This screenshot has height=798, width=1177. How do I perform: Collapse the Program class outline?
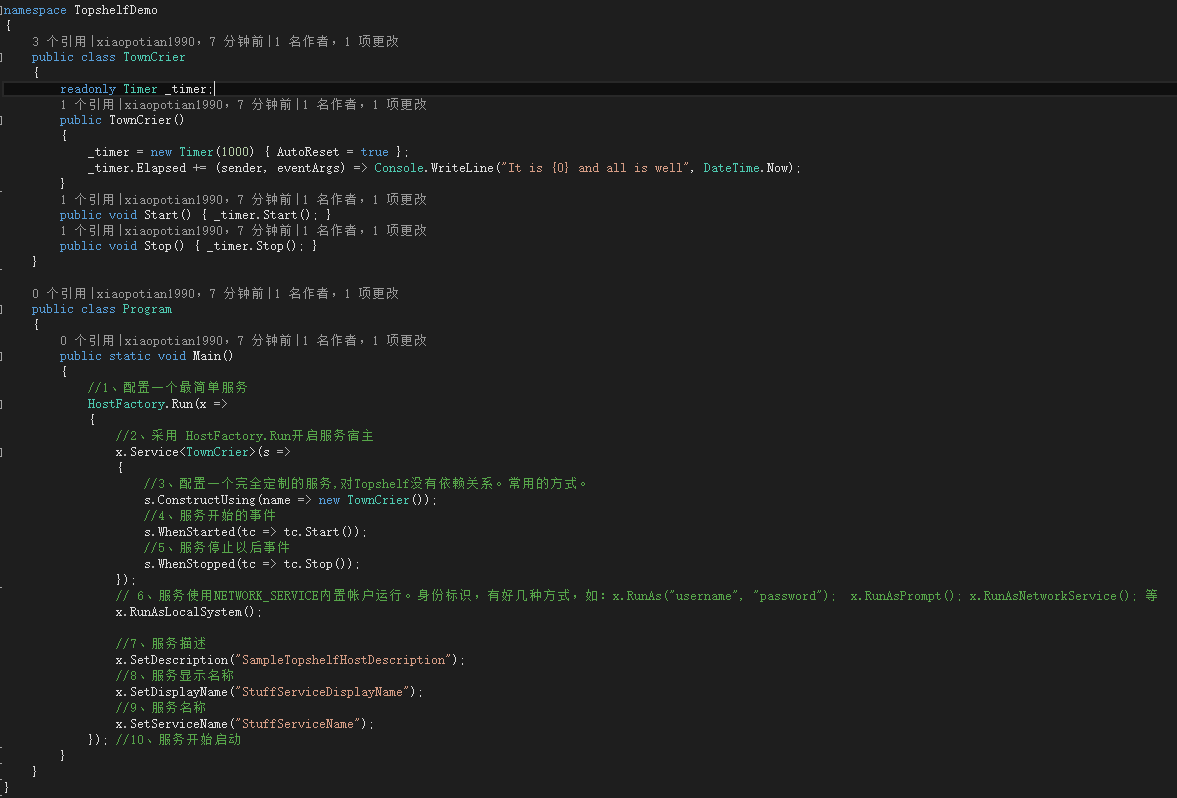[x=3, y=309]
